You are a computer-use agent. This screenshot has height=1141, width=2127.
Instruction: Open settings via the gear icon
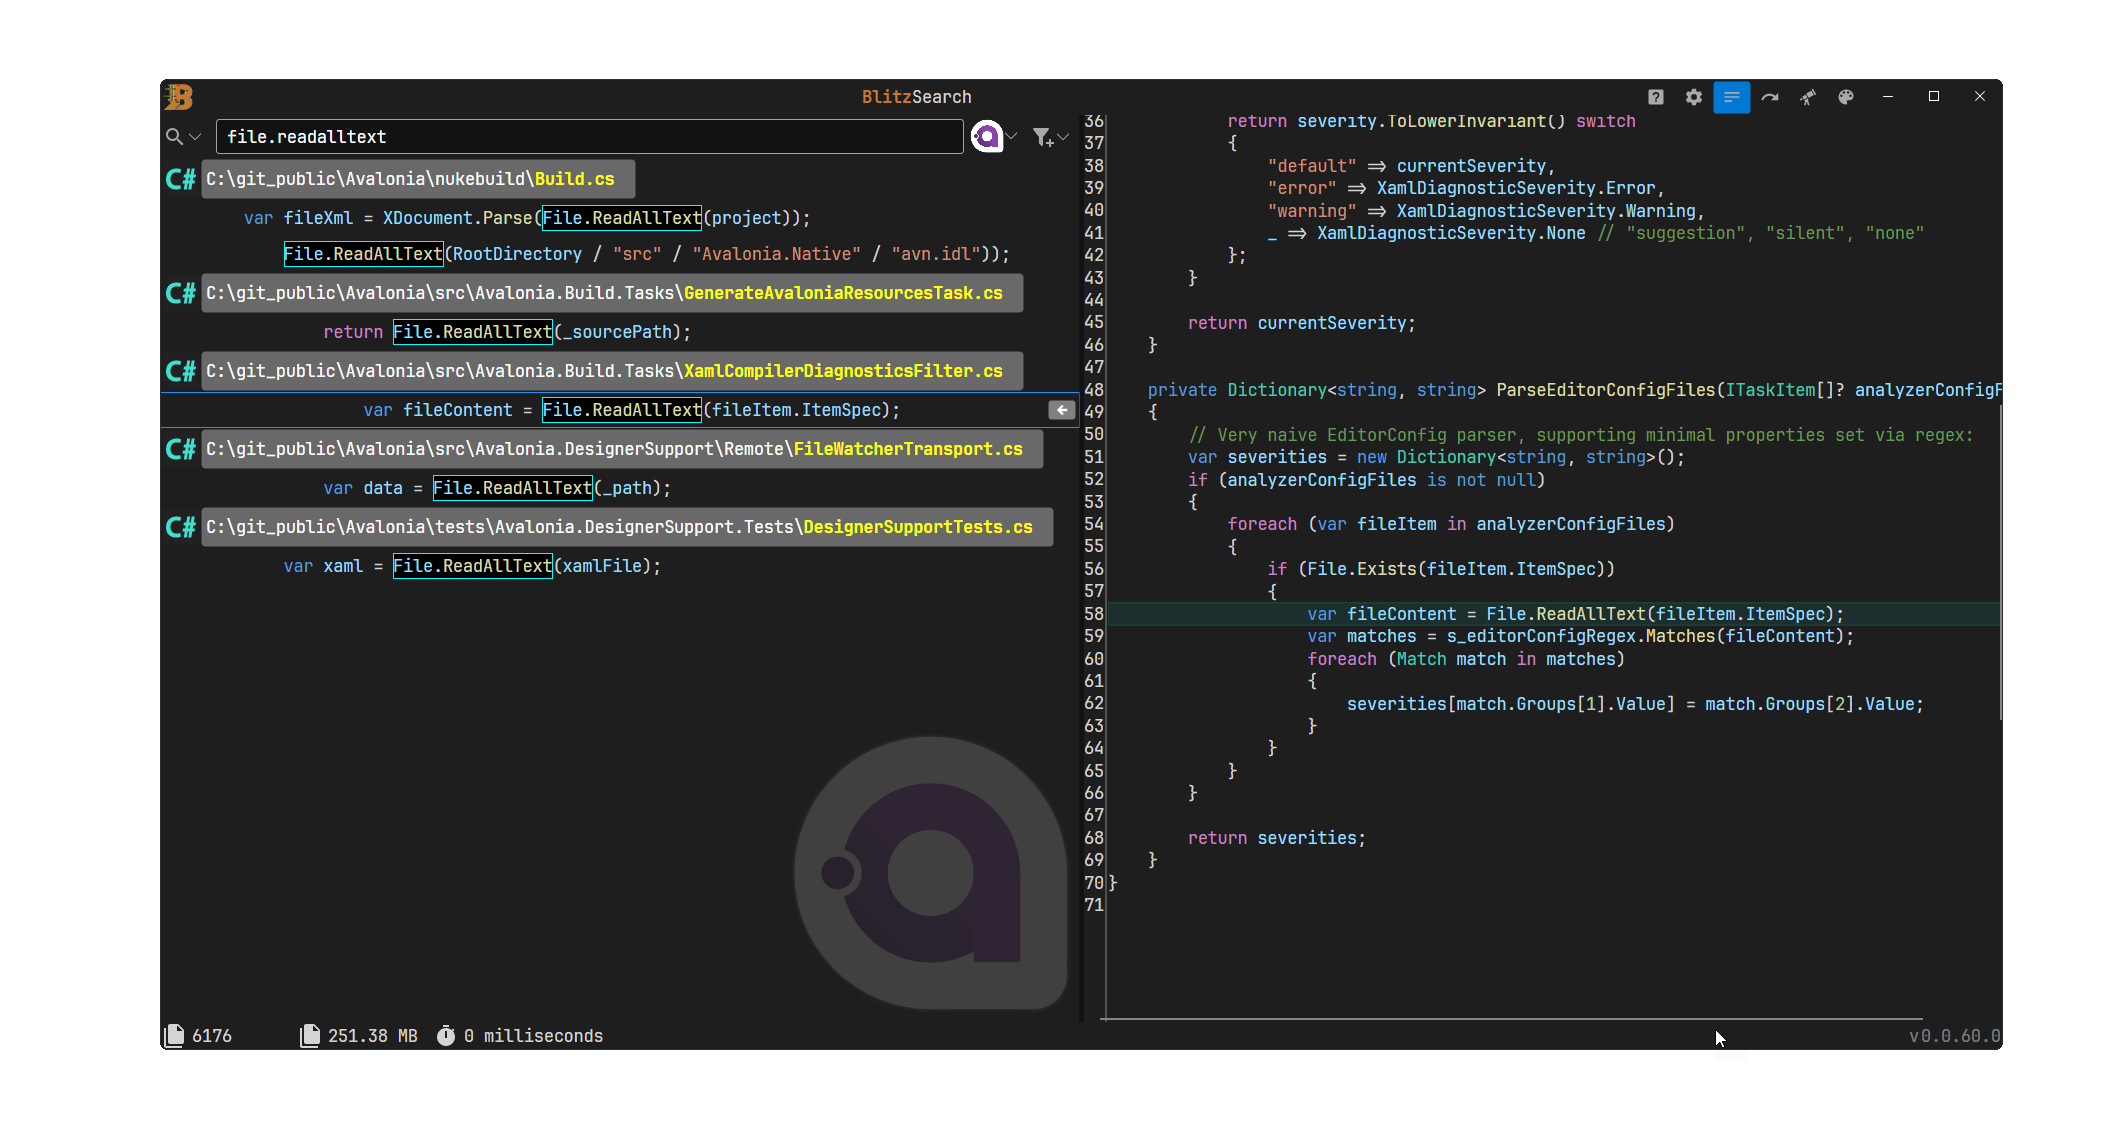[1694, 97]
